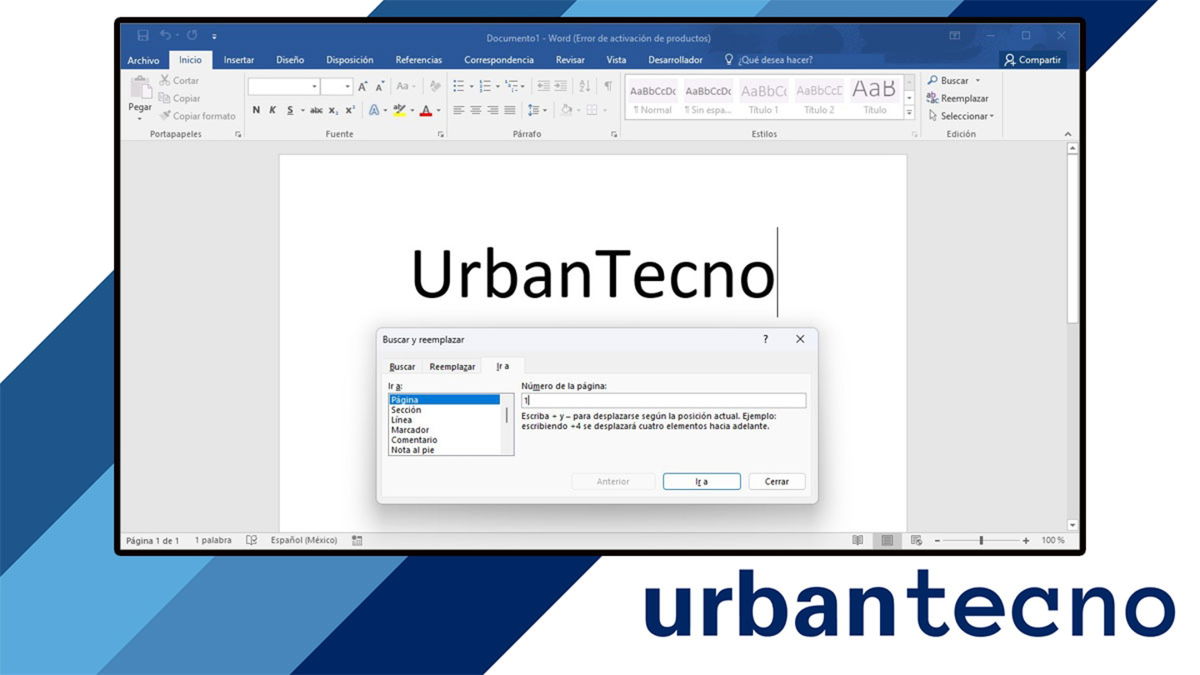Open the font name dropdown
This screenshot has height=675, width=1200.
[x=314, y=87]
